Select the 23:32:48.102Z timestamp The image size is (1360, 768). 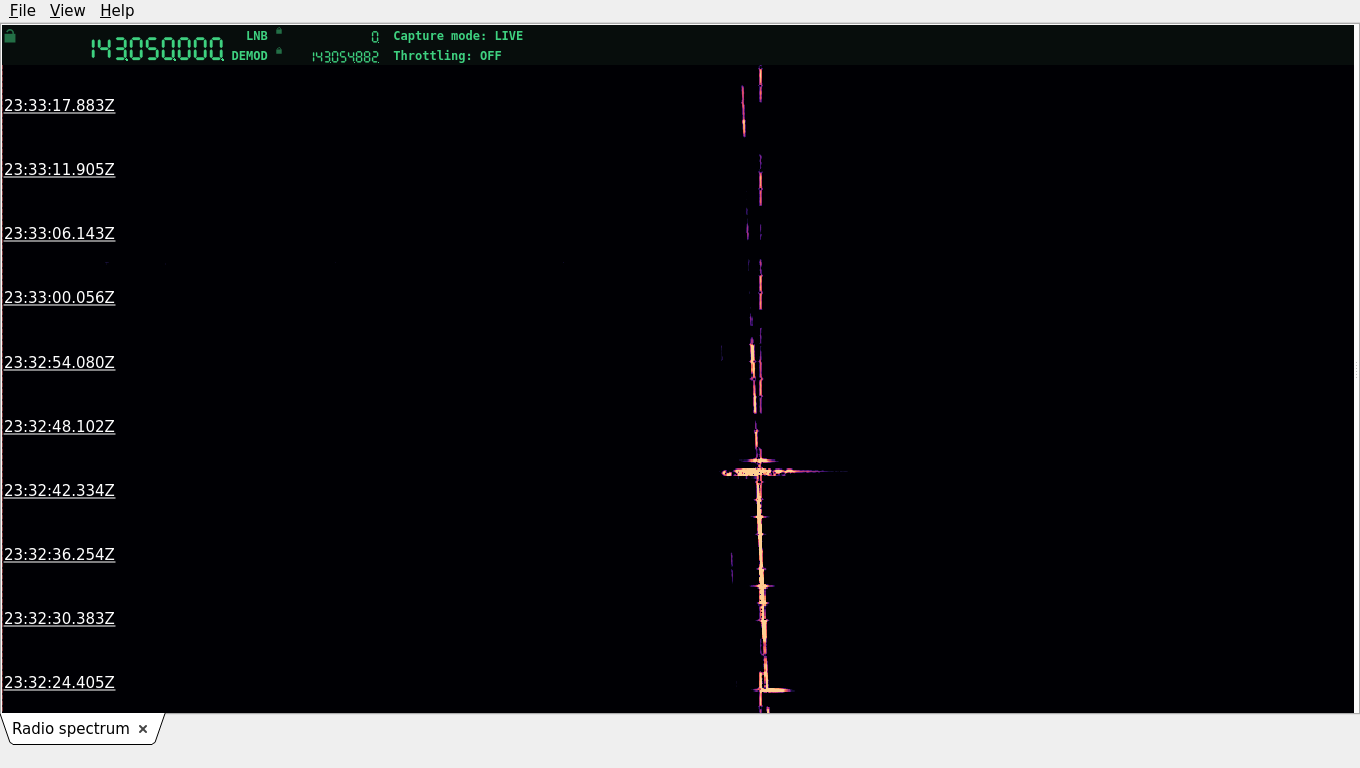point(59,426)
